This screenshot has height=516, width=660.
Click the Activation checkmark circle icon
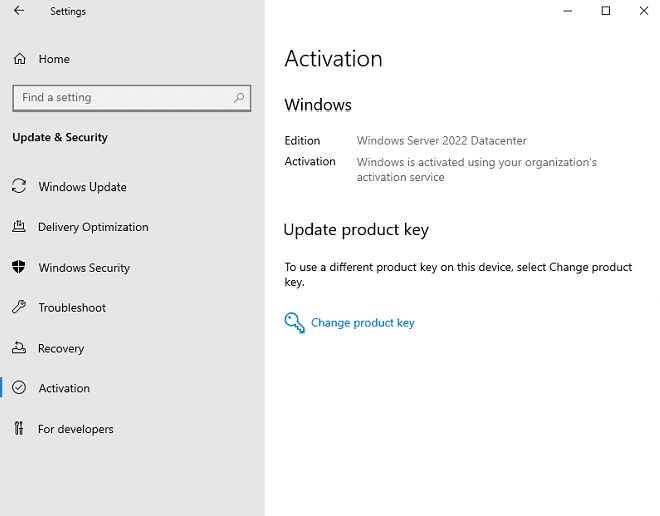click(18, 388)
